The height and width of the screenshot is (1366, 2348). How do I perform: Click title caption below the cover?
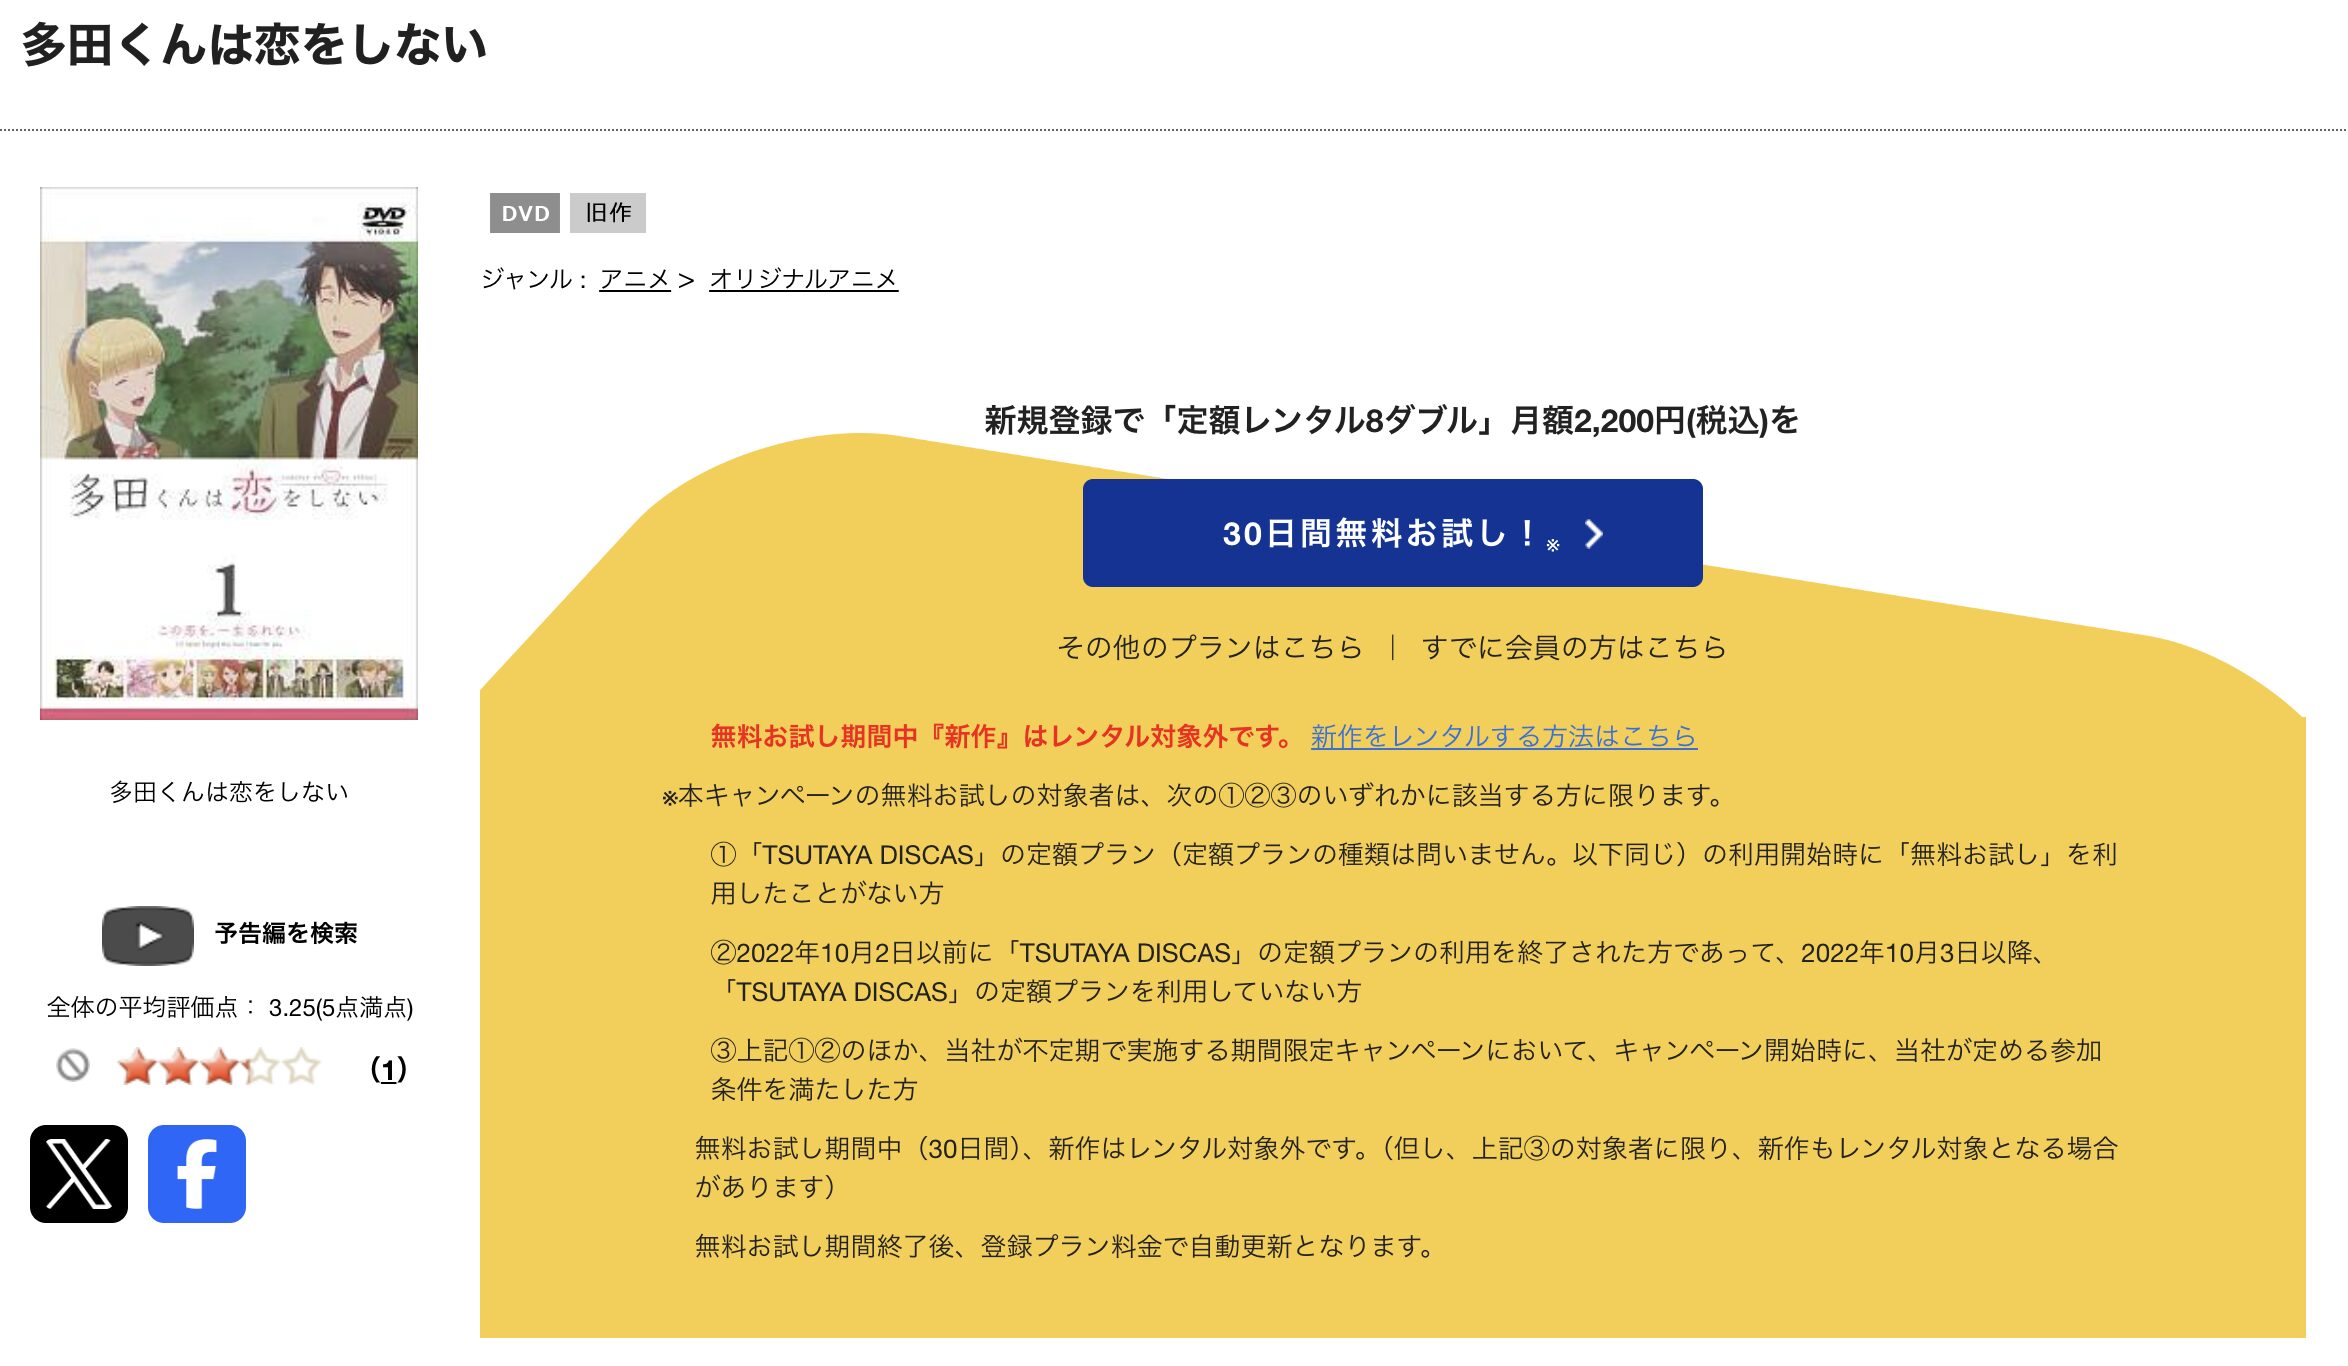229,792
